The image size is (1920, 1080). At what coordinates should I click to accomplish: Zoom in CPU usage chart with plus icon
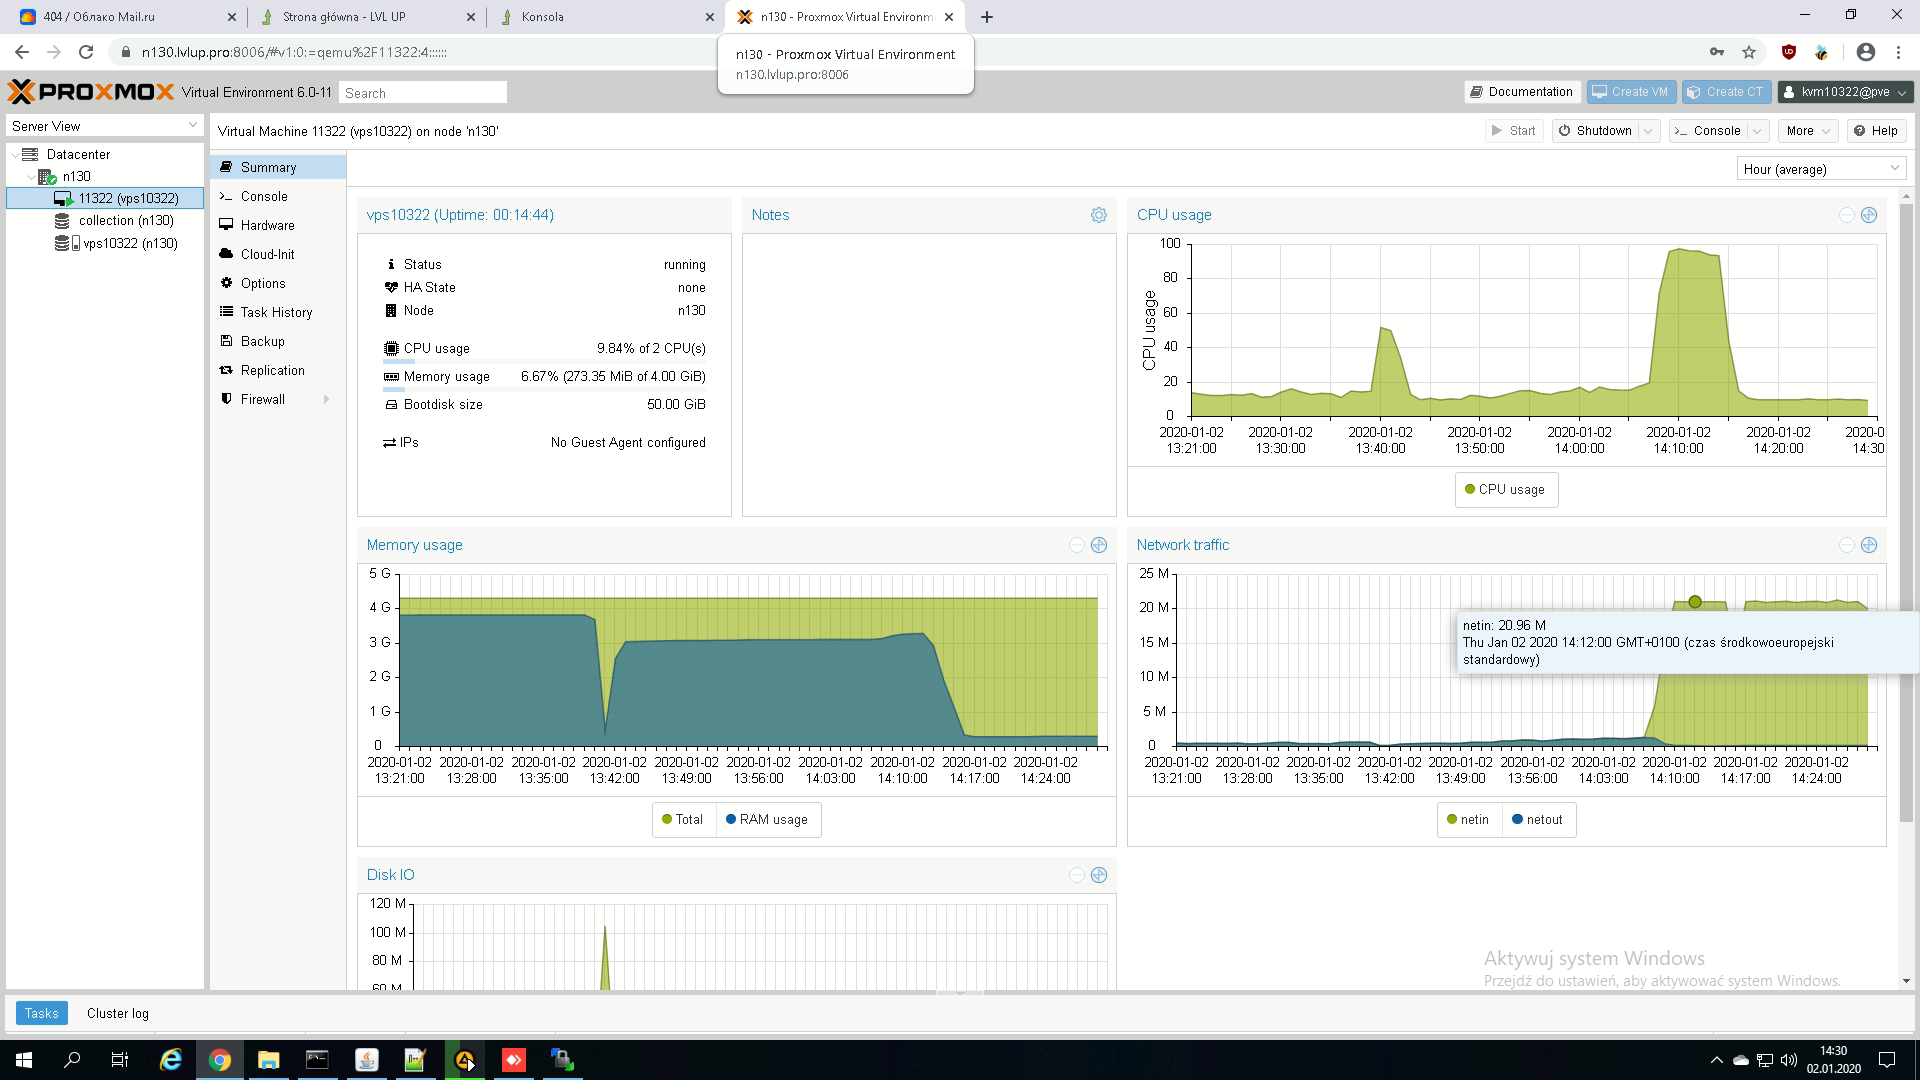tap(1868, 215)
